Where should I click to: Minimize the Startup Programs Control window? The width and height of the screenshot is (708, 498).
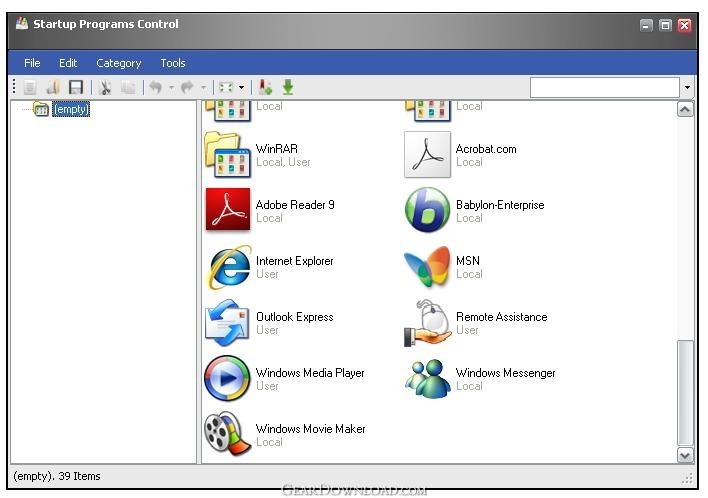[x=646, y=25]
